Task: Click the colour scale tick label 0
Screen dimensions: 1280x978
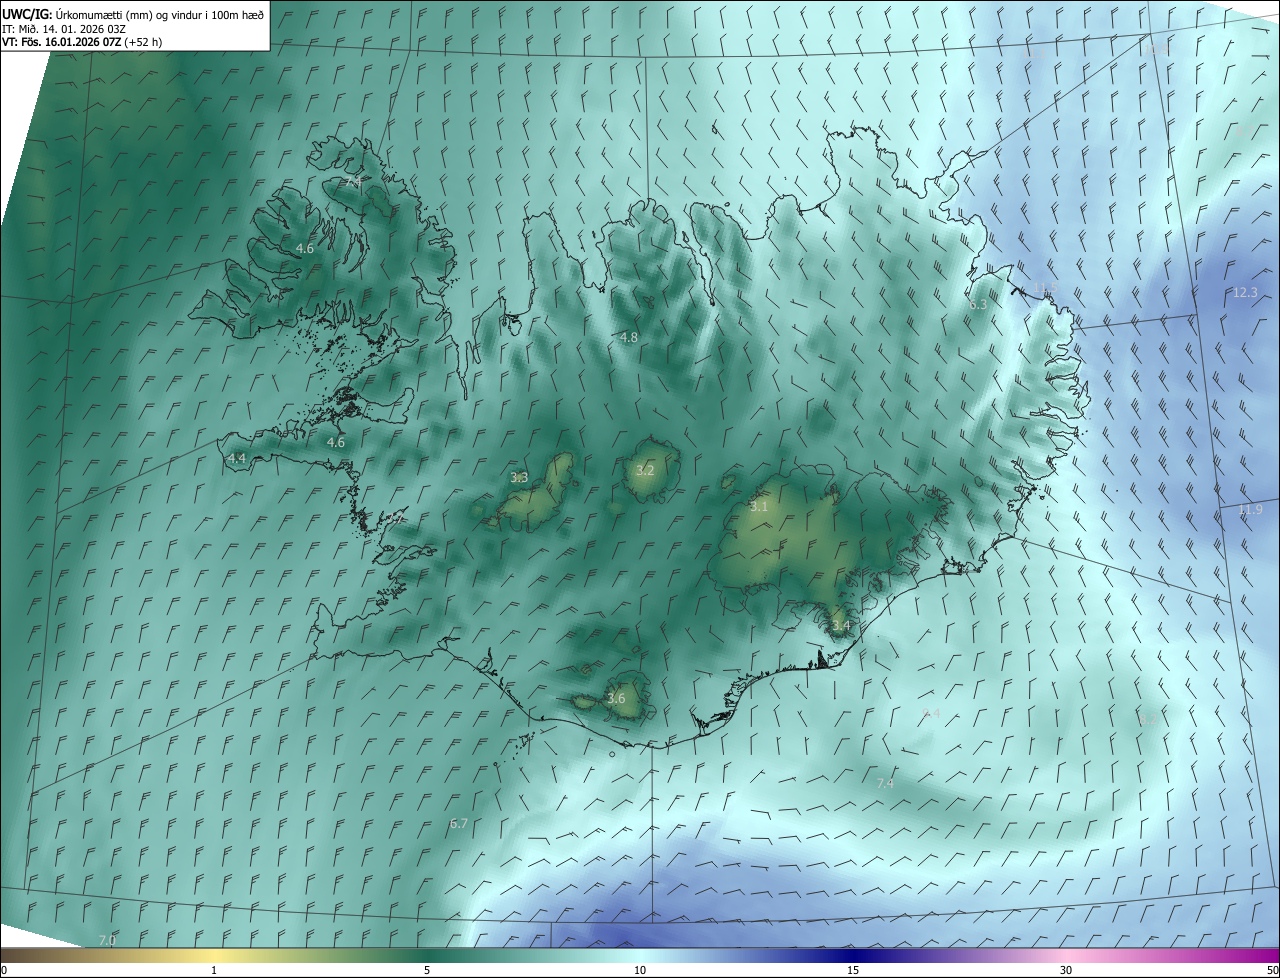Action: point(4,970)
